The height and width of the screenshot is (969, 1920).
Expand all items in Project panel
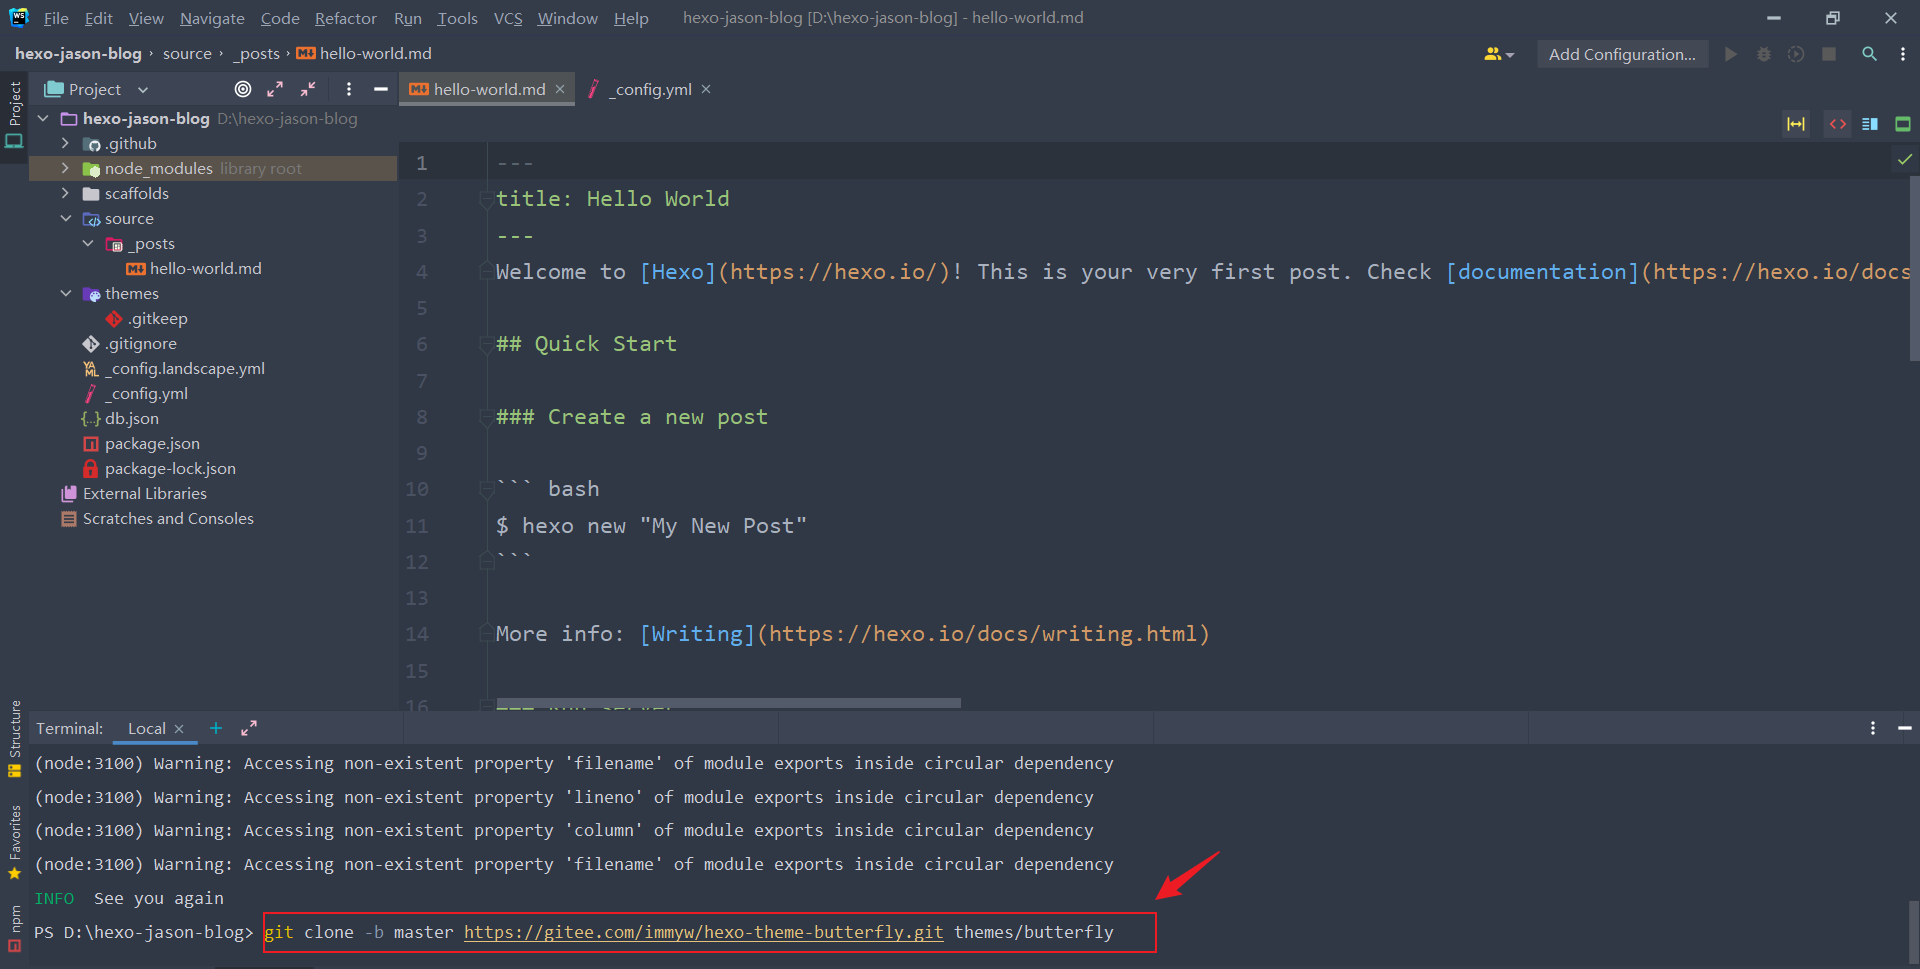tap(275, 89)
